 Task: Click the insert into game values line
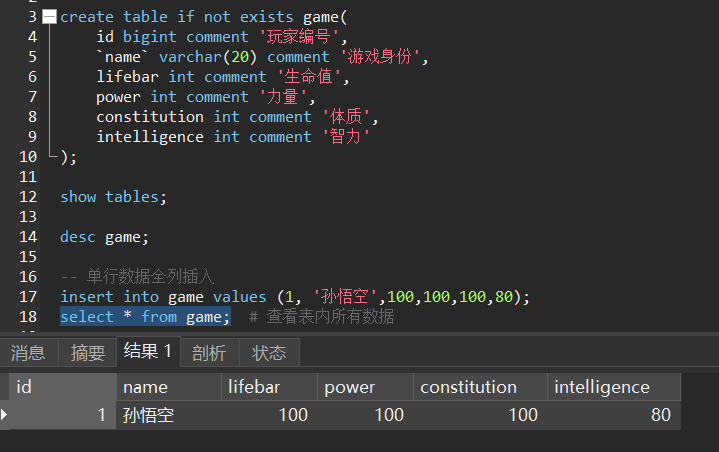click(x=295, y=297)
